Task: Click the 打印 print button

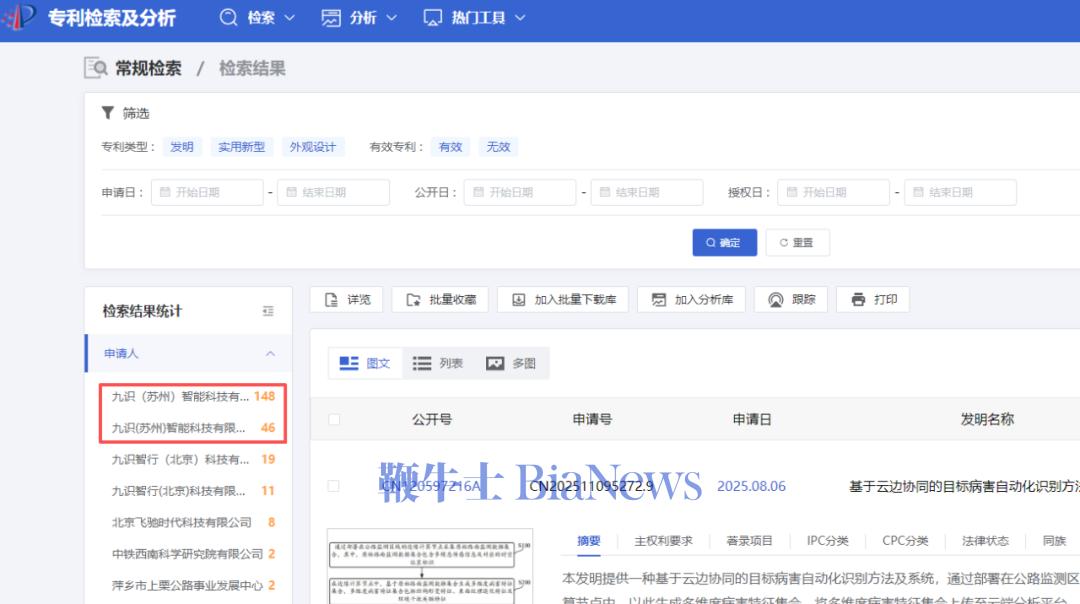Action: point(873,299)
